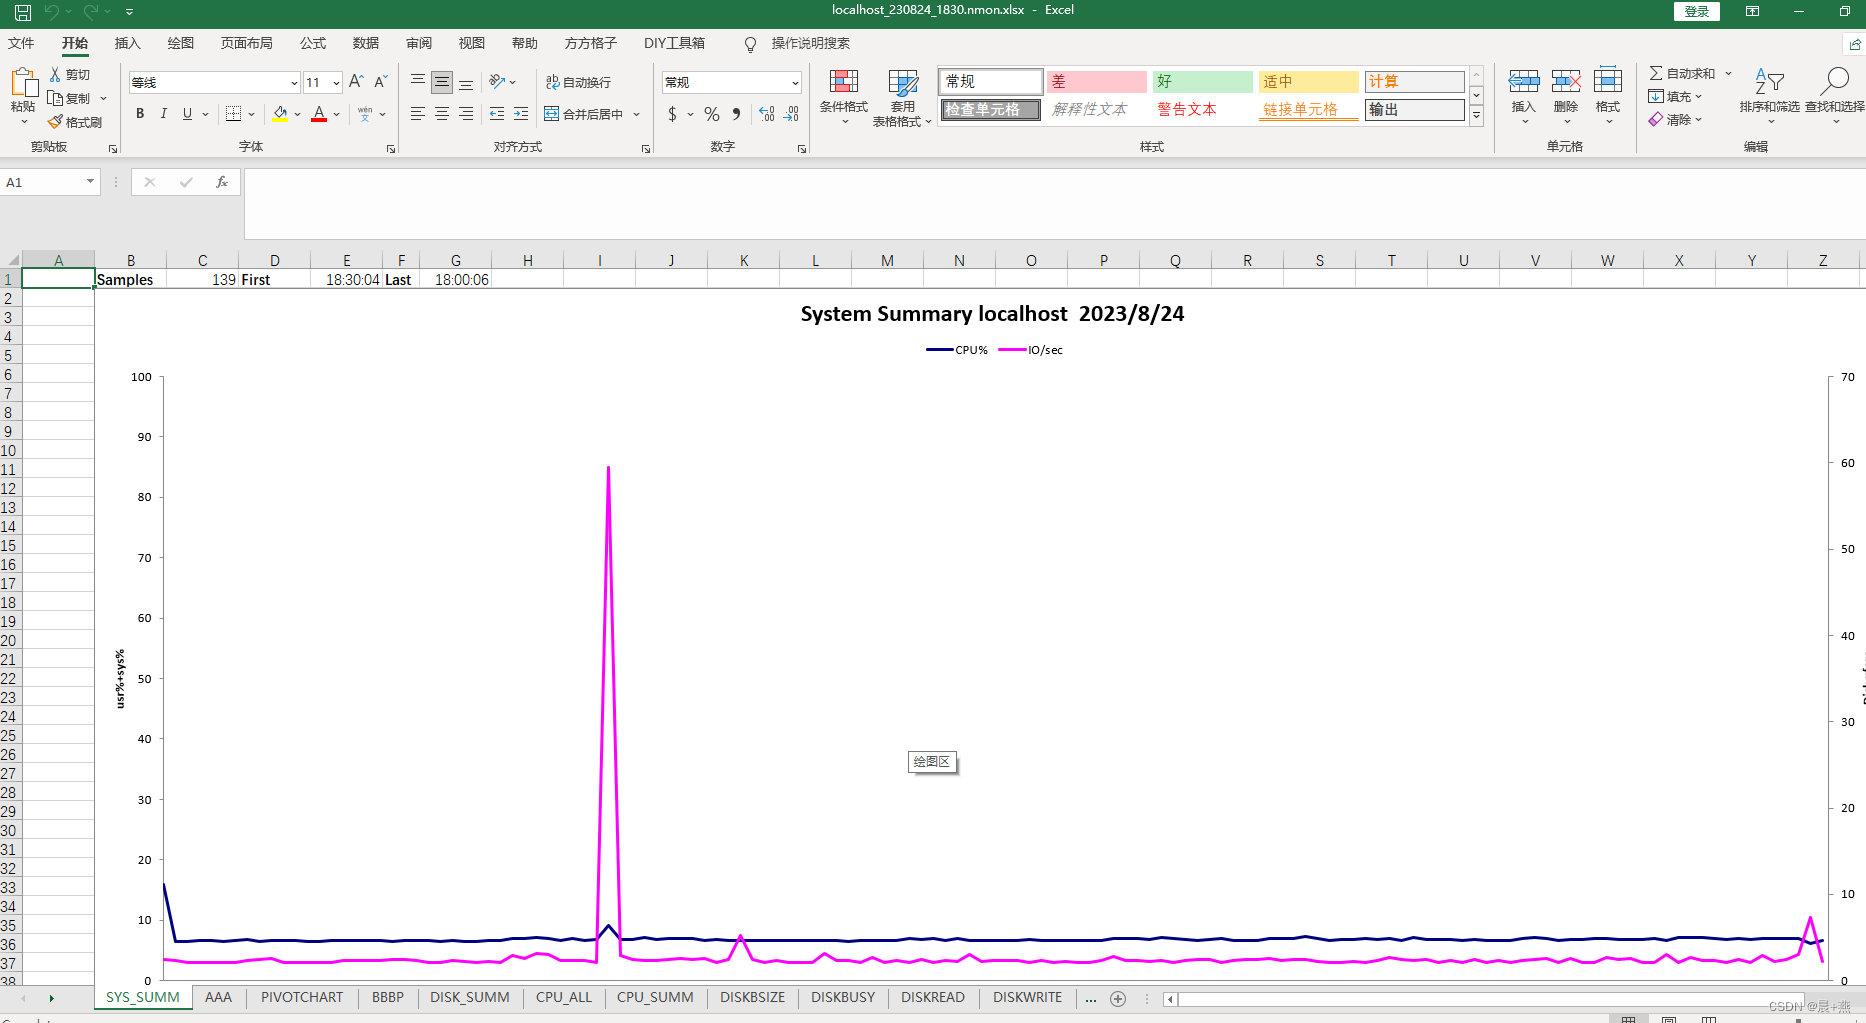Click the increase indent icon
Screen dimensions: 1866x1023
click(x=521, y=114)
